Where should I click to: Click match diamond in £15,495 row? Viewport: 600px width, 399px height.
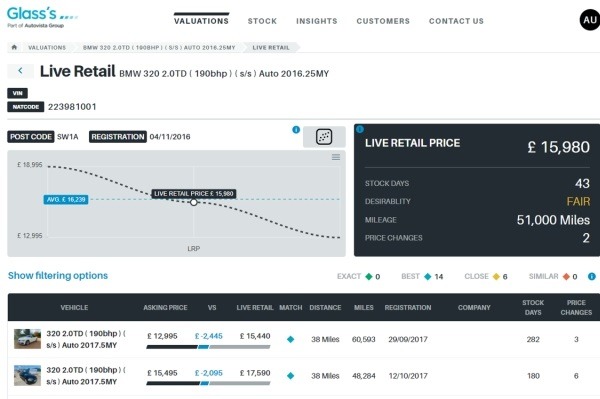pyautogui.click(x=290, y=376)
